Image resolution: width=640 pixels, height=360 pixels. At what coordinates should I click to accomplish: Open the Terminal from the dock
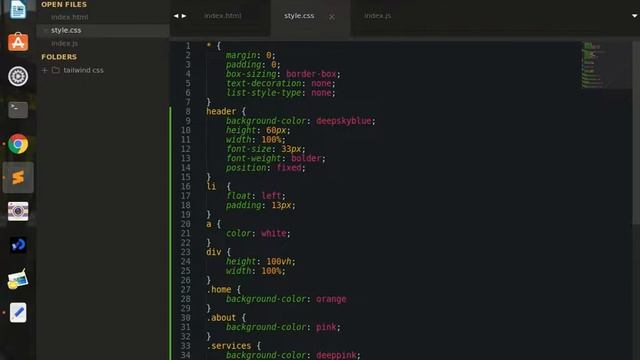click(x=18, y=110)
